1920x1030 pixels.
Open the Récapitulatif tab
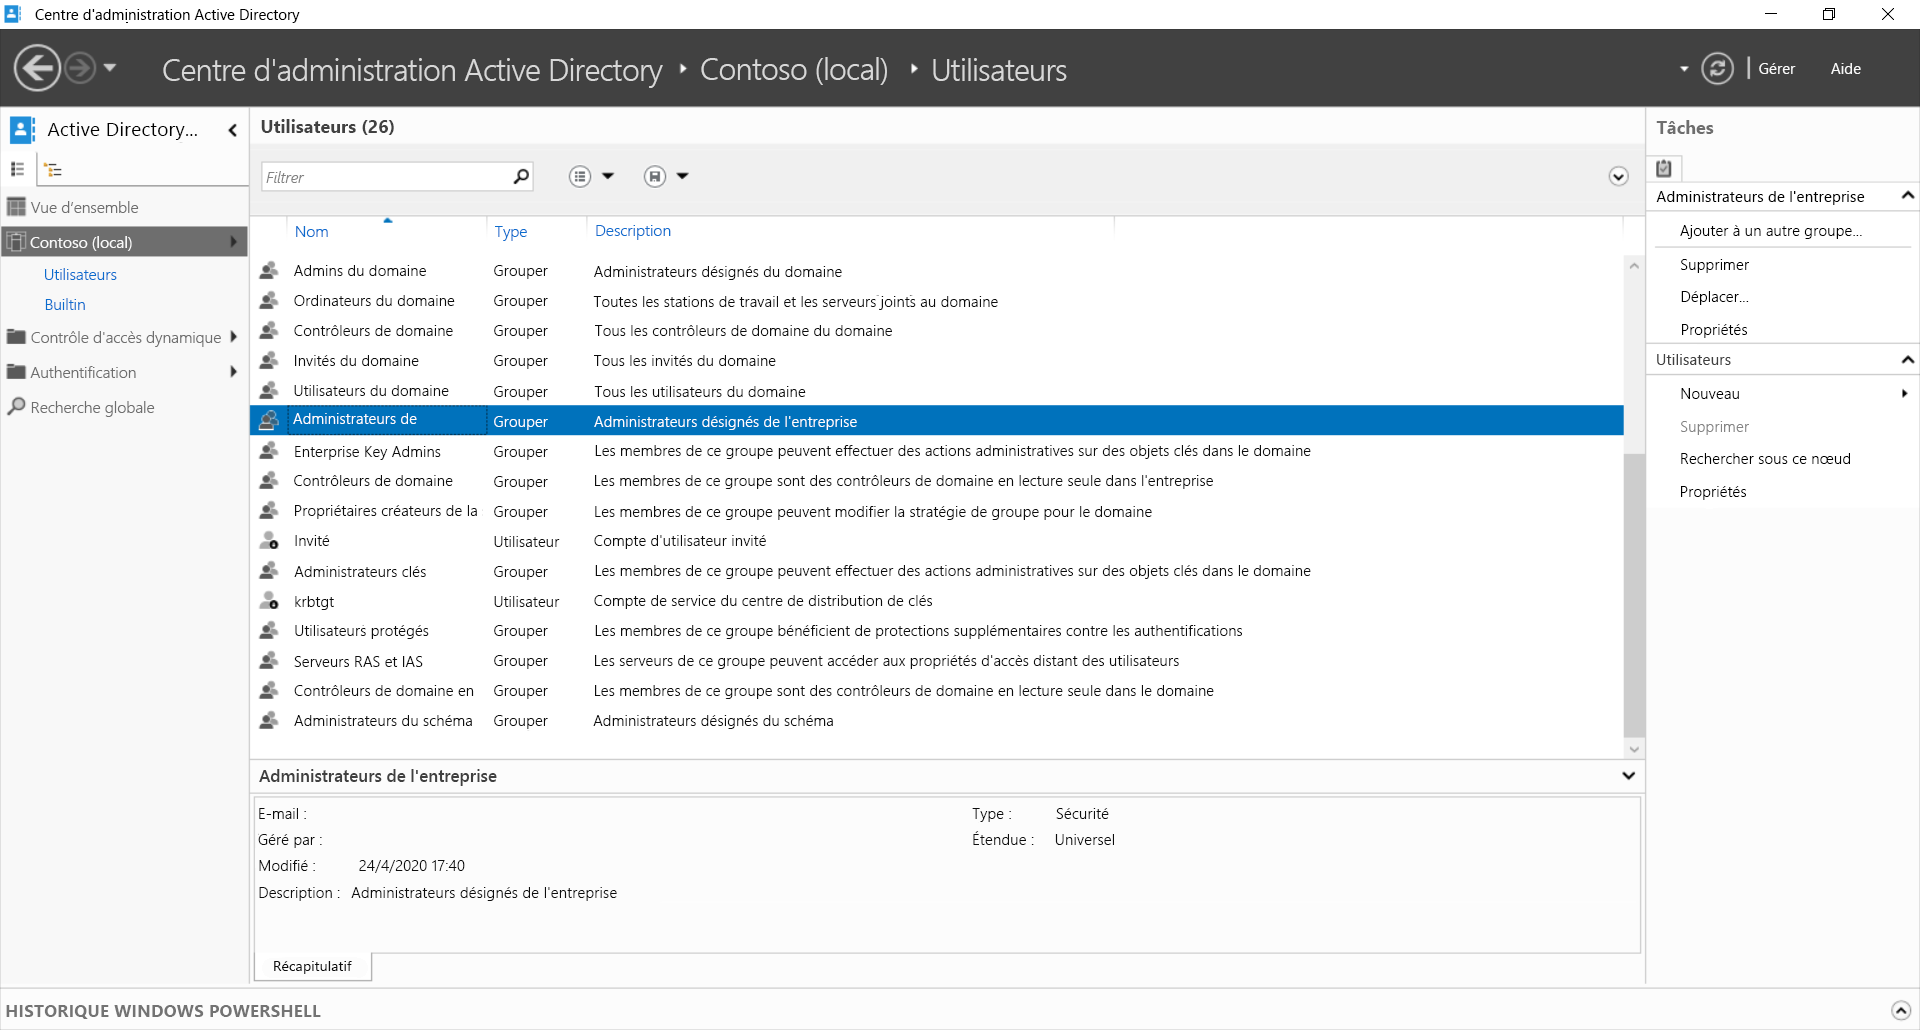tap(312, 966)
